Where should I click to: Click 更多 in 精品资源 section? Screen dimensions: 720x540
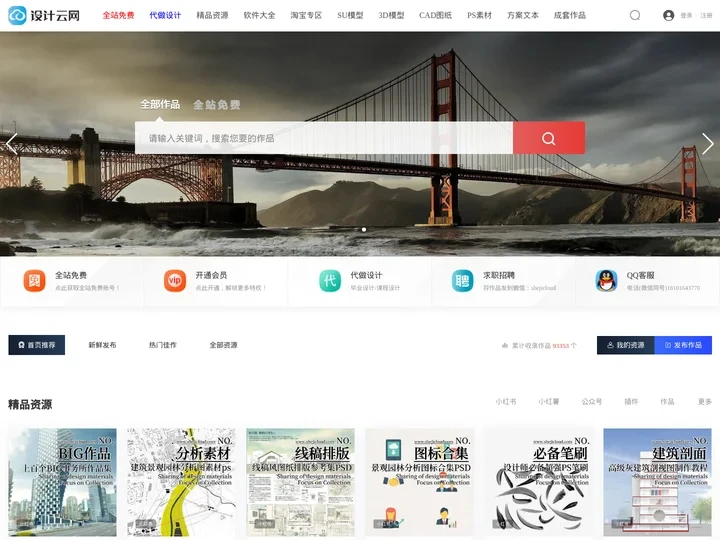click(705, 401)
